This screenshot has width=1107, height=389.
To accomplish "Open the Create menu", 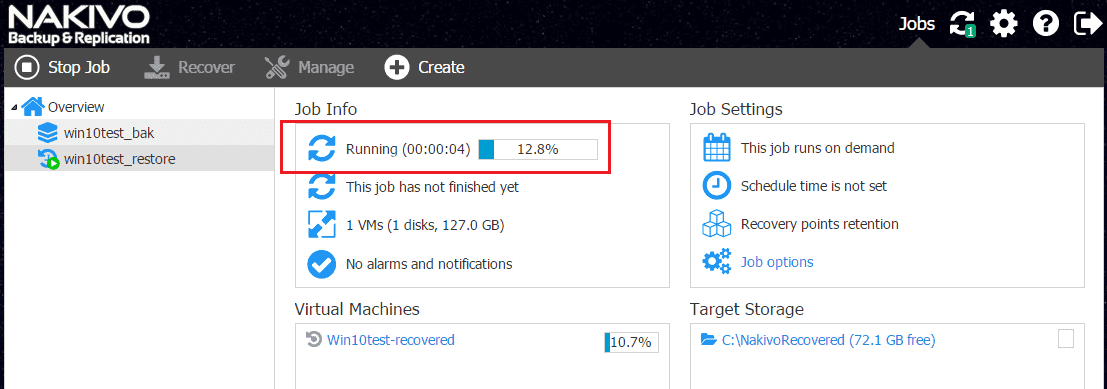I will pyautogui.click(x=424, y=68).
